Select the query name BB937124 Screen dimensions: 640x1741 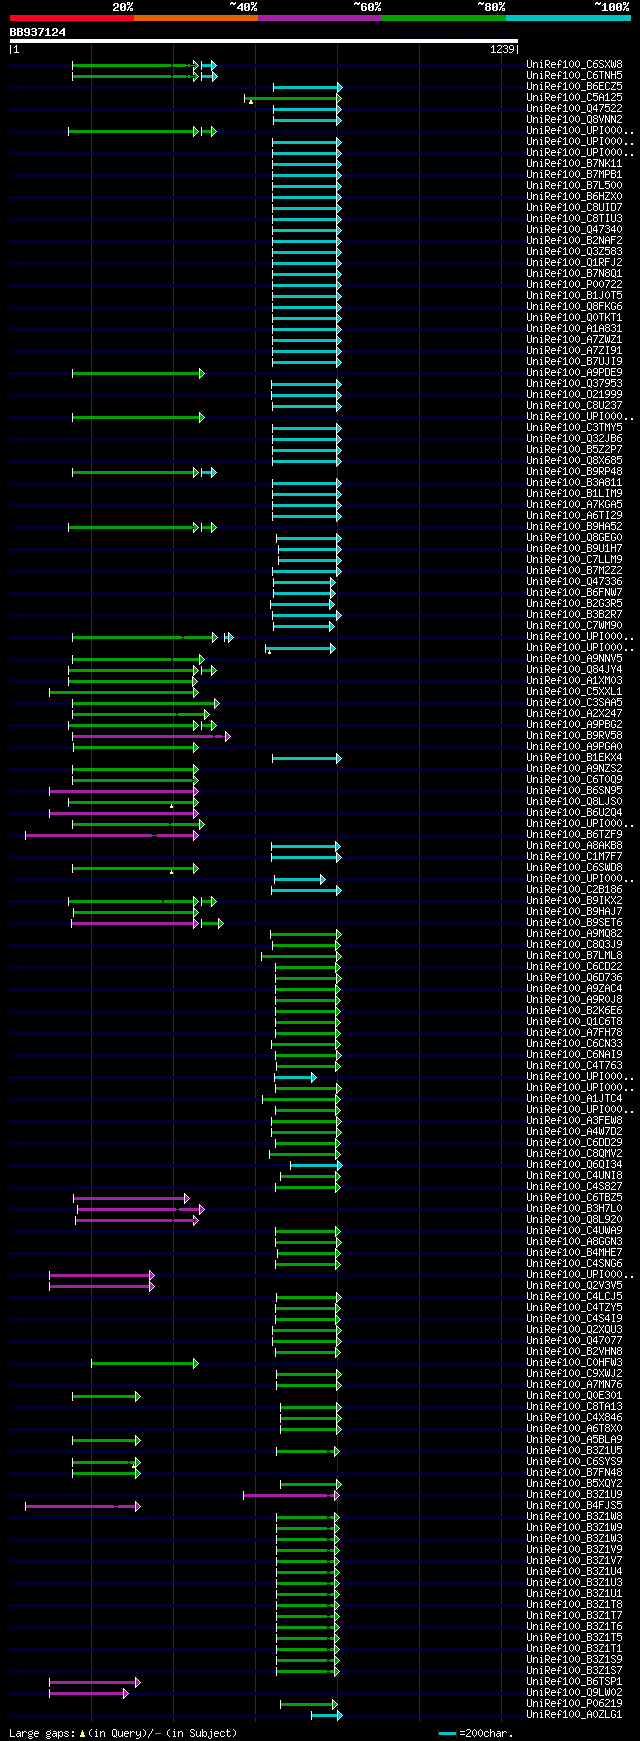pyautogui.click(x=38, y=32)
